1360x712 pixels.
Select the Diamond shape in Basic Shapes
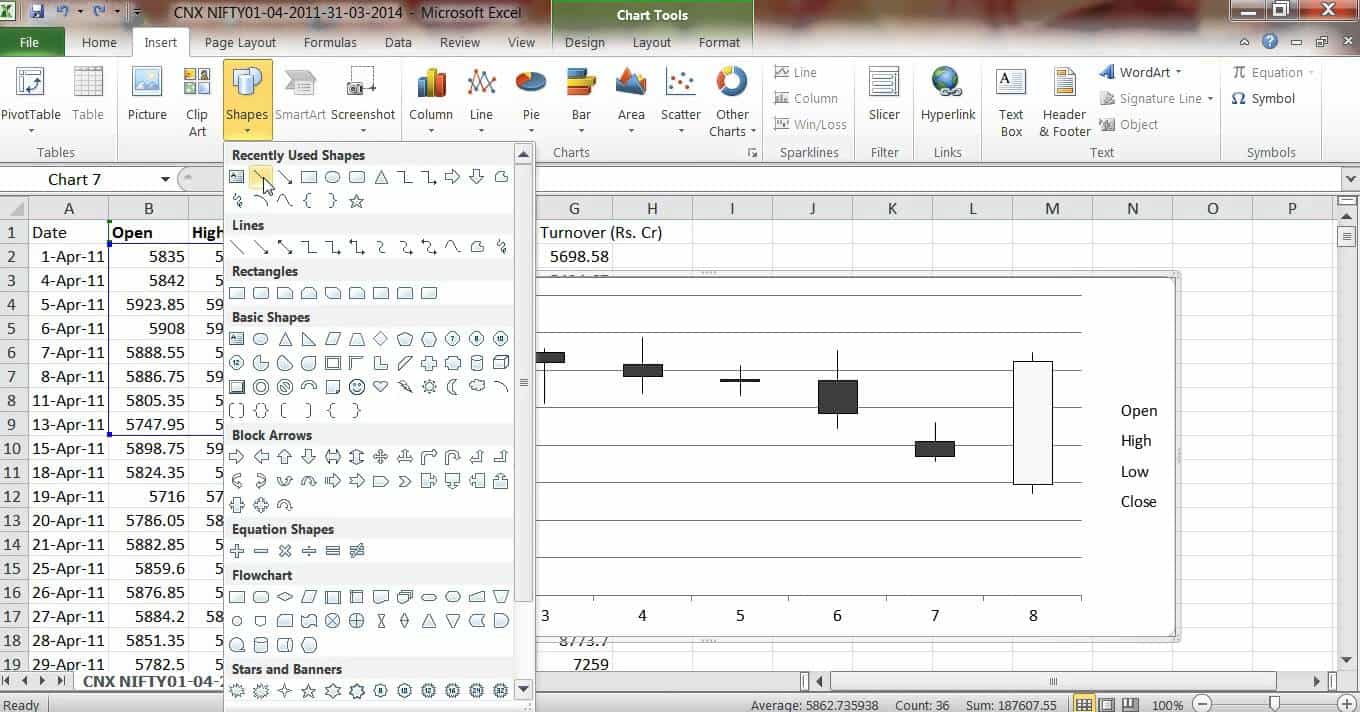point(381,339)
